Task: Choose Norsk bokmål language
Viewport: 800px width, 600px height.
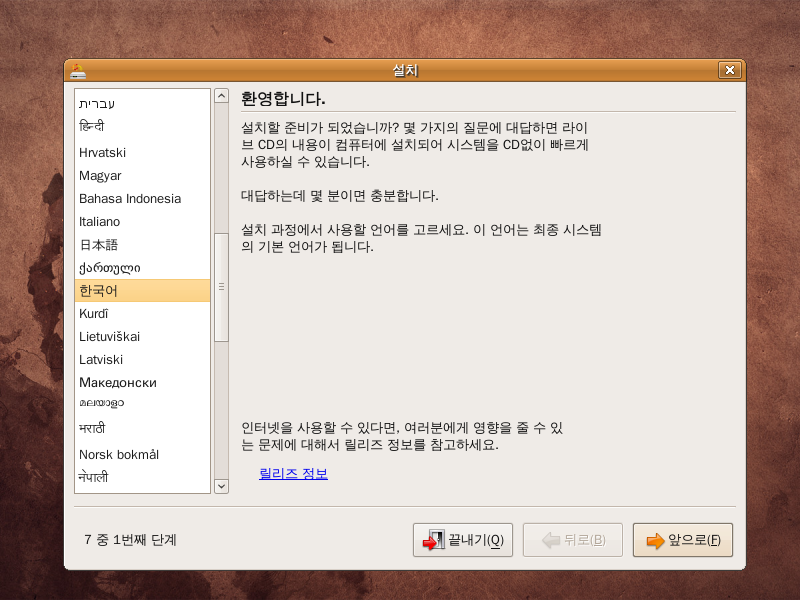Action: tap(142, 454)
